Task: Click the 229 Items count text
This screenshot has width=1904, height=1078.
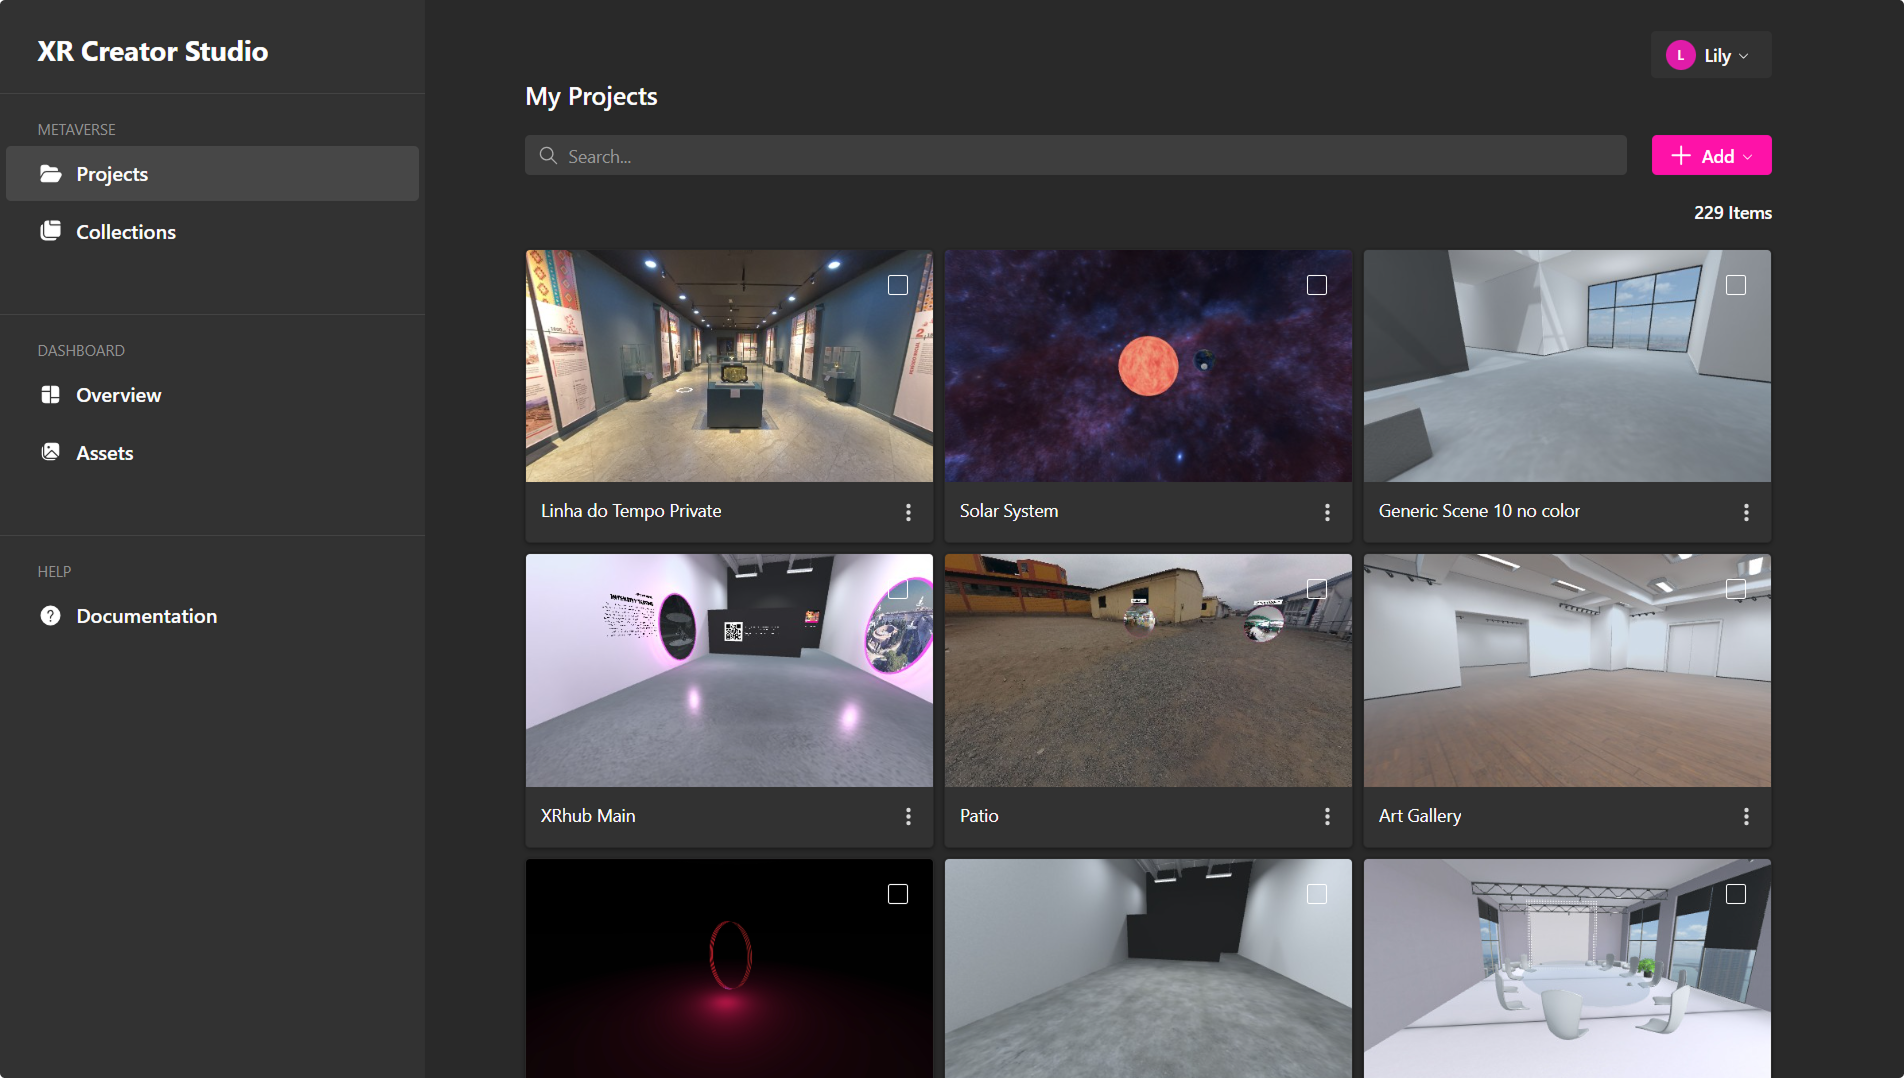Action: [1732, 213]
